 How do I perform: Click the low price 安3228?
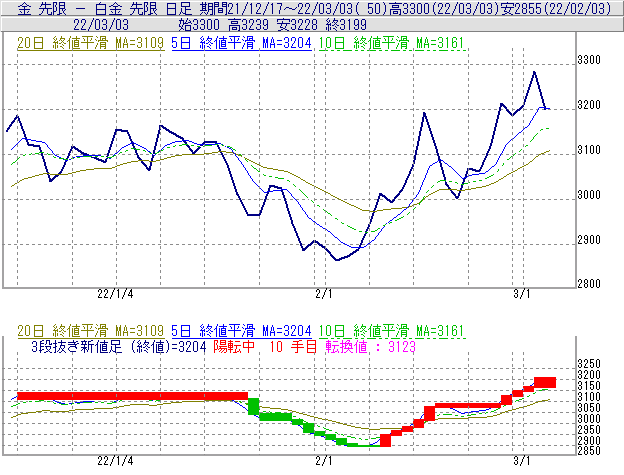(297, 25)
